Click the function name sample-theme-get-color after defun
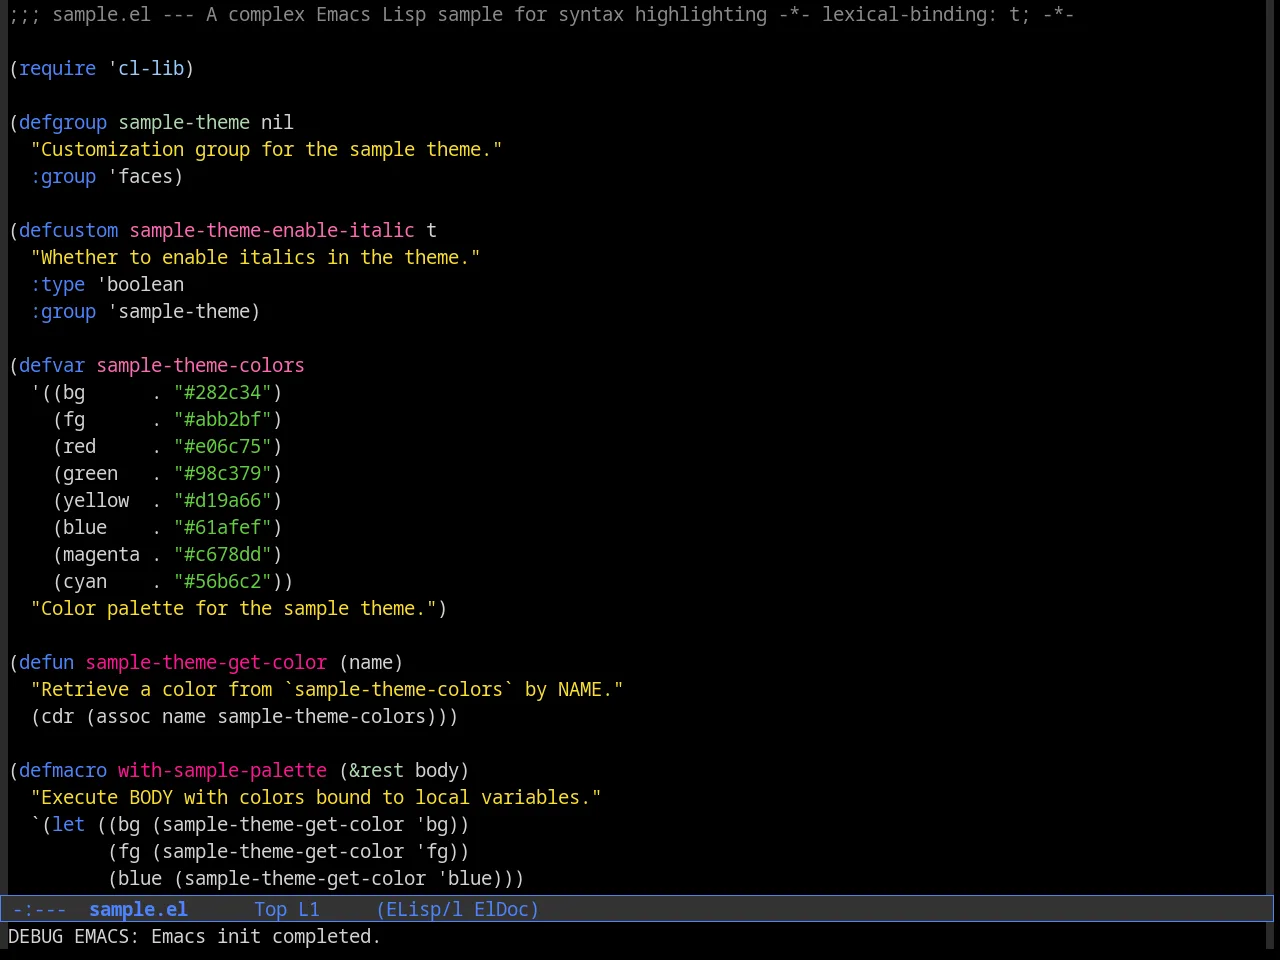This screenshot has width=1280, height=960. [206, 662]
